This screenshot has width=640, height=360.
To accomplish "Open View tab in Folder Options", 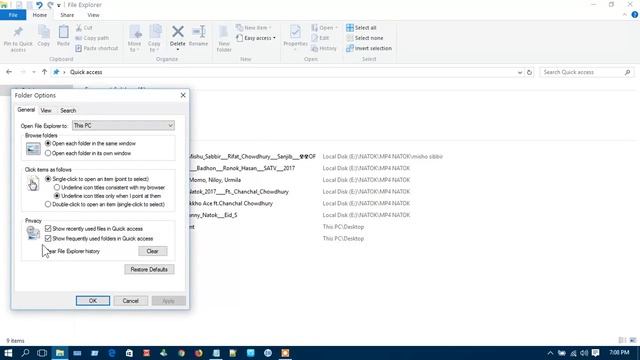I will (46, 111).
